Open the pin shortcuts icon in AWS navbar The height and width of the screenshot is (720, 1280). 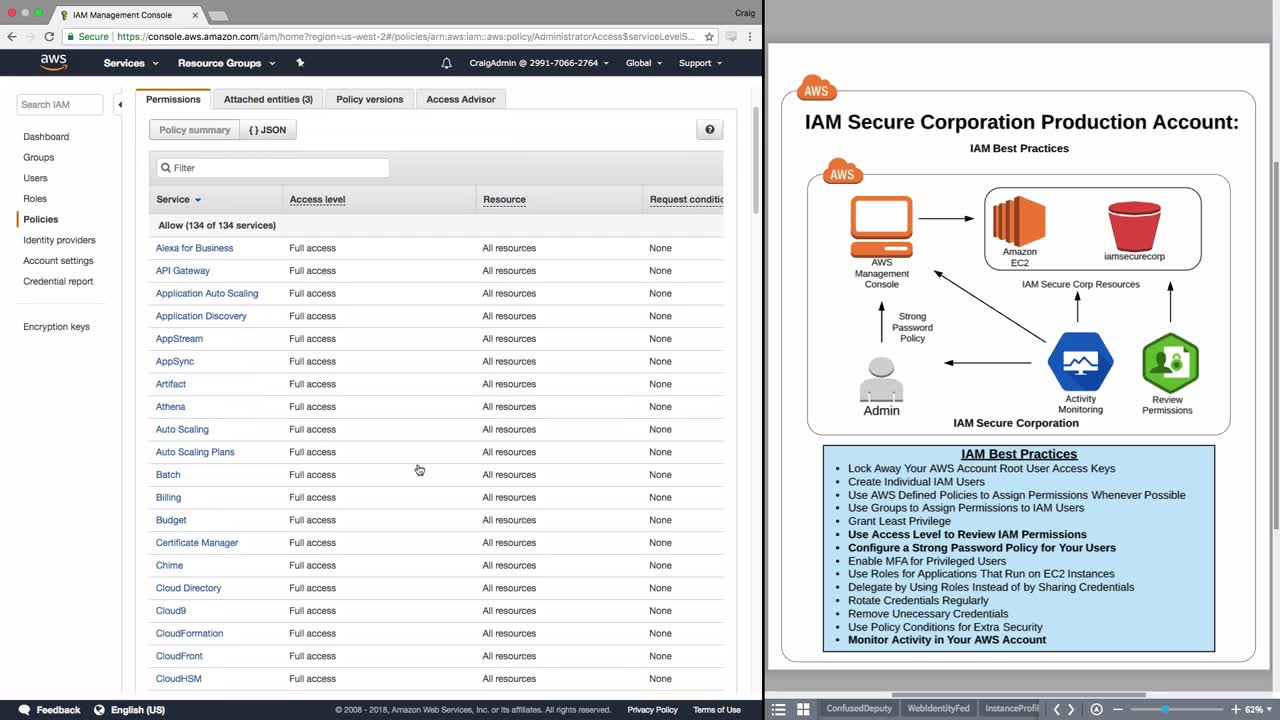click(300, 63)
